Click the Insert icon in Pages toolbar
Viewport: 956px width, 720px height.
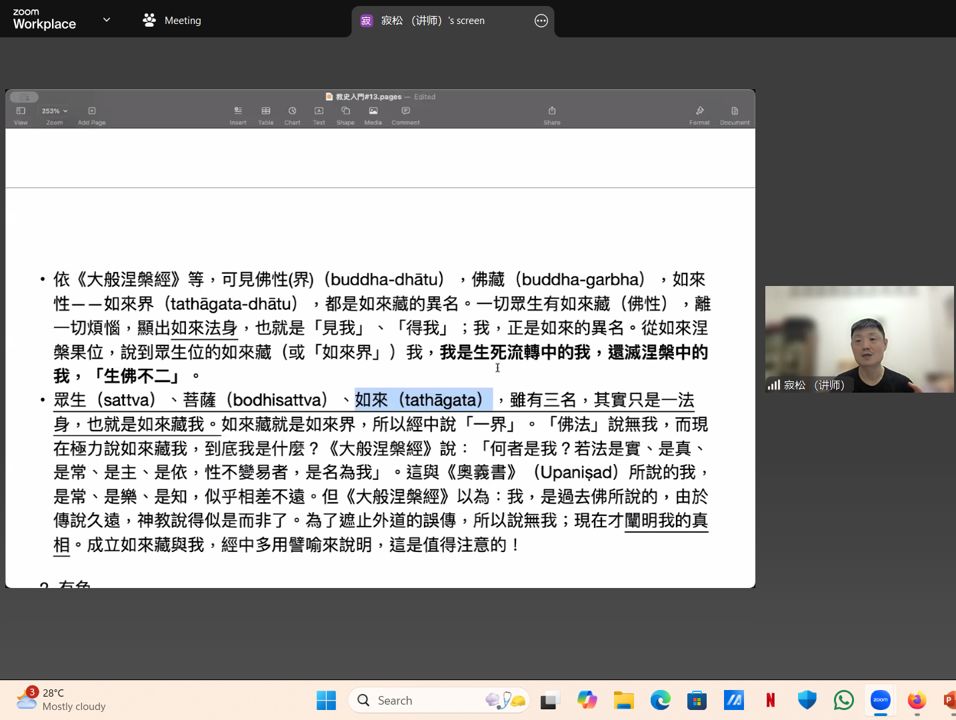(238, 112)
